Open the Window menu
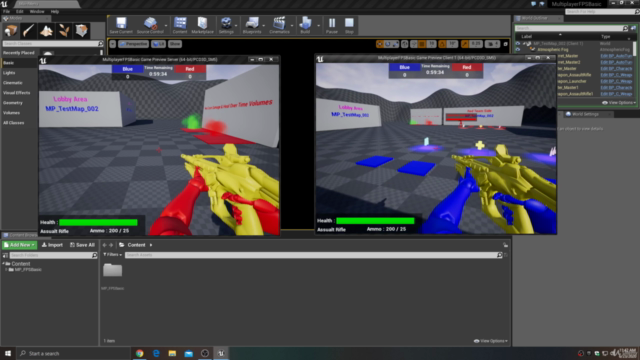 pyautogui.click(x=37, y=11)
